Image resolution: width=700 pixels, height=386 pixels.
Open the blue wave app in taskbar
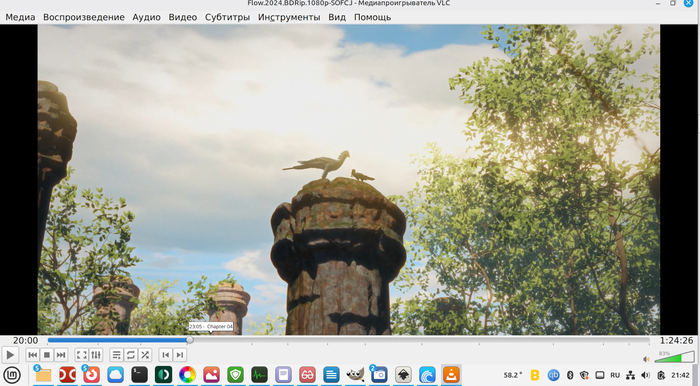pos(427,375)
